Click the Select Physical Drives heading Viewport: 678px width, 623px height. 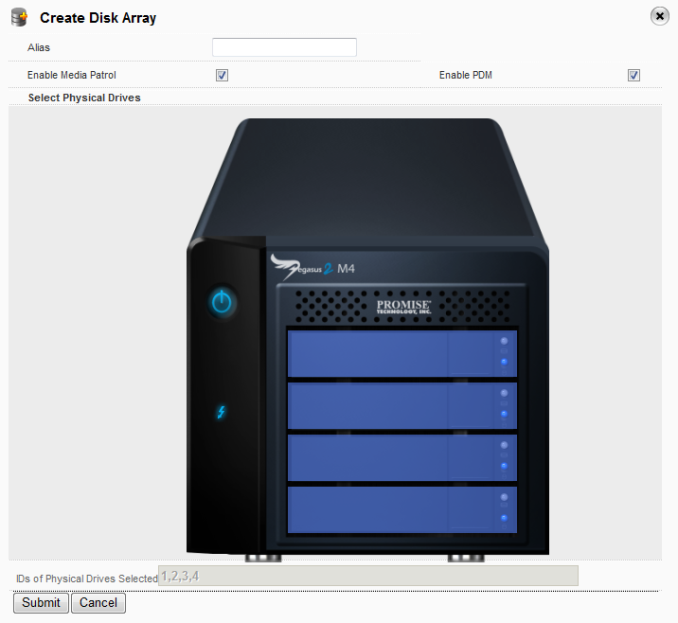click(84, 98)
